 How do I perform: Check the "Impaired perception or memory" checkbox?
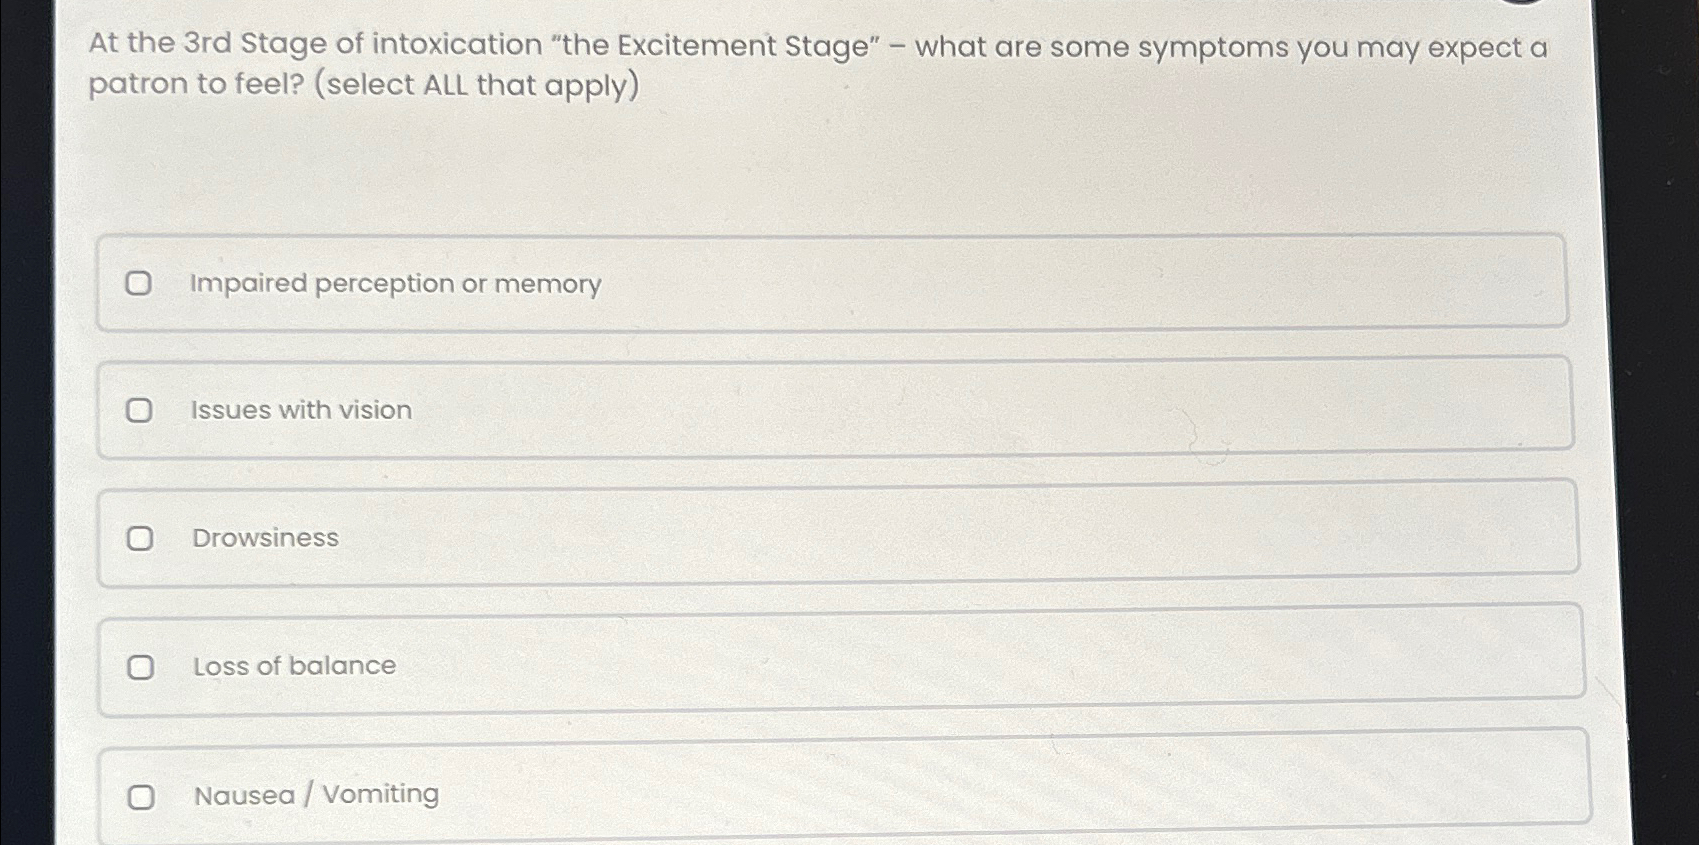[x=141, y=284]
